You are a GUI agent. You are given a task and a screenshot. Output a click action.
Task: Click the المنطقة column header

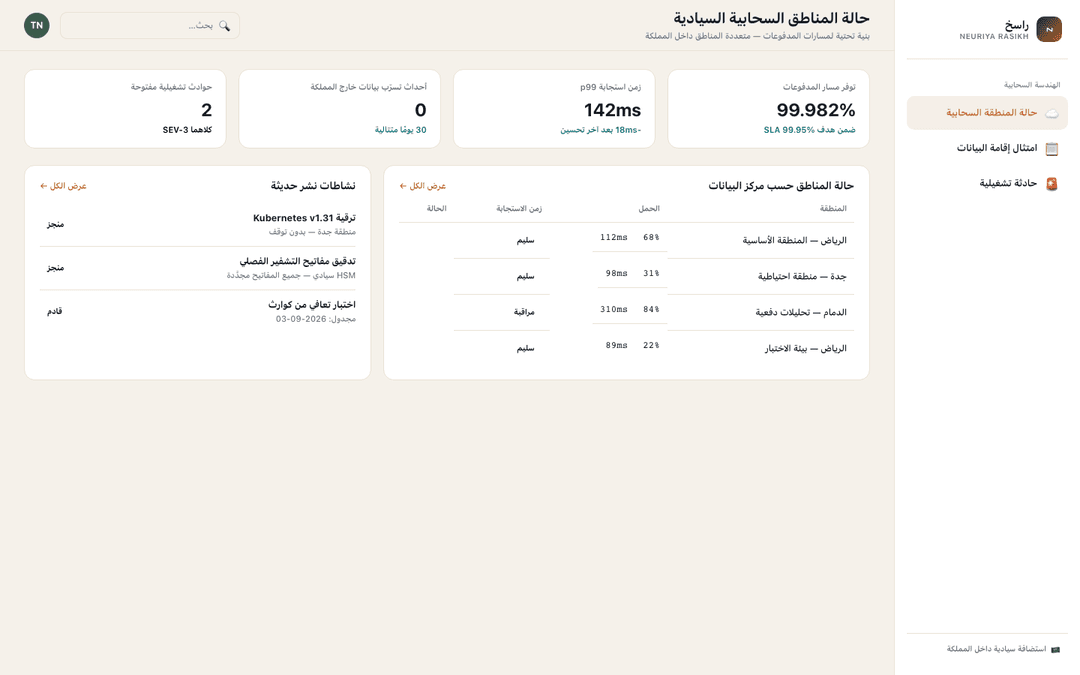pos(833,208)
